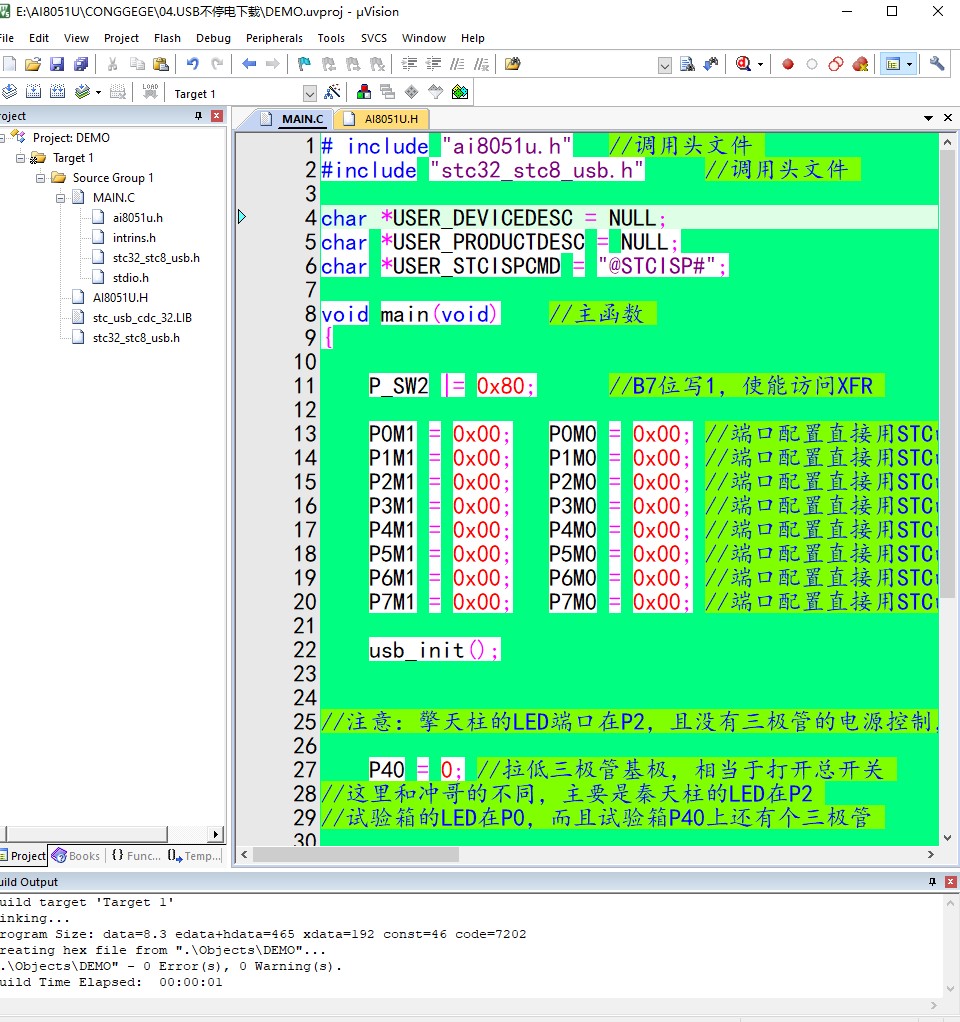The height and width of the screenshot is (1022, 960).
Task: Open the SVCS menu
Action: click(374, 38)
